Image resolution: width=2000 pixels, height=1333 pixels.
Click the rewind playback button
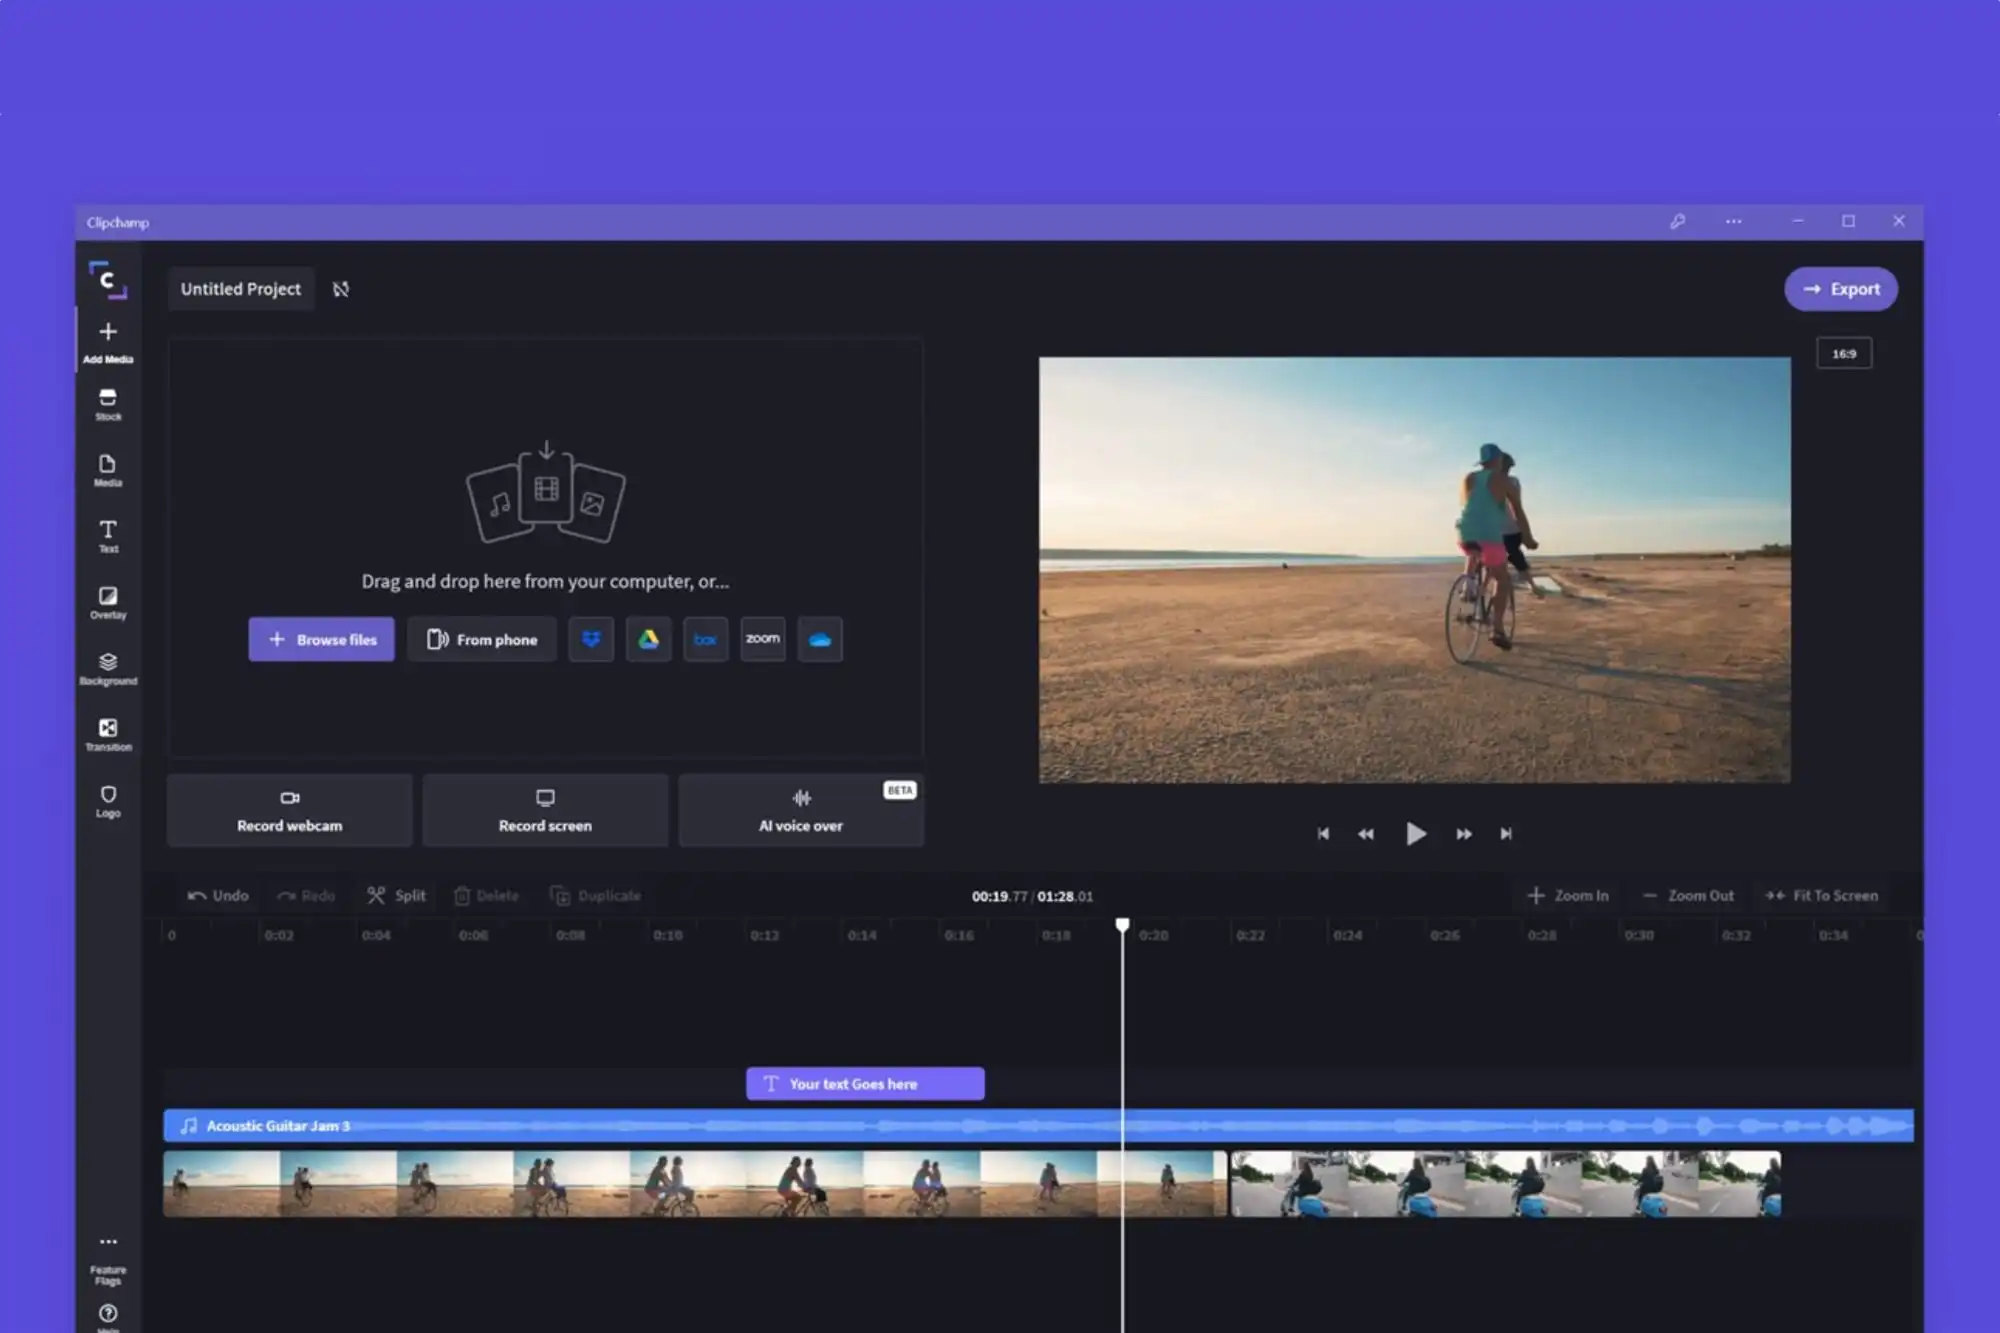[x=1366, y=834]
